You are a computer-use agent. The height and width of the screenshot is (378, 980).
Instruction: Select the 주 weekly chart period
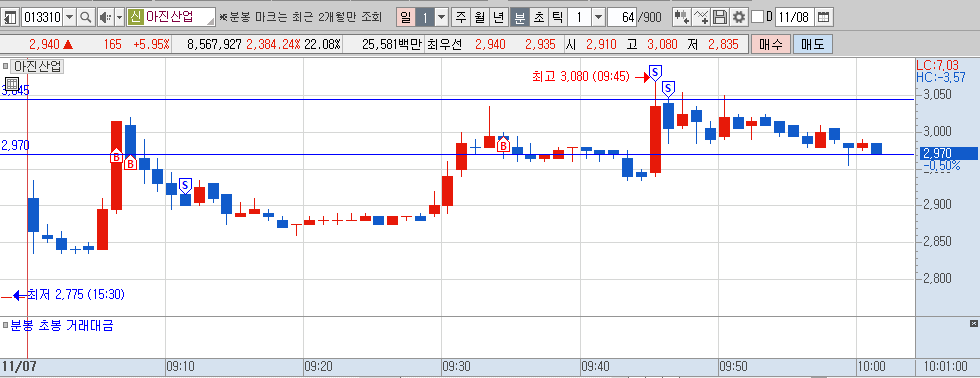461,17
